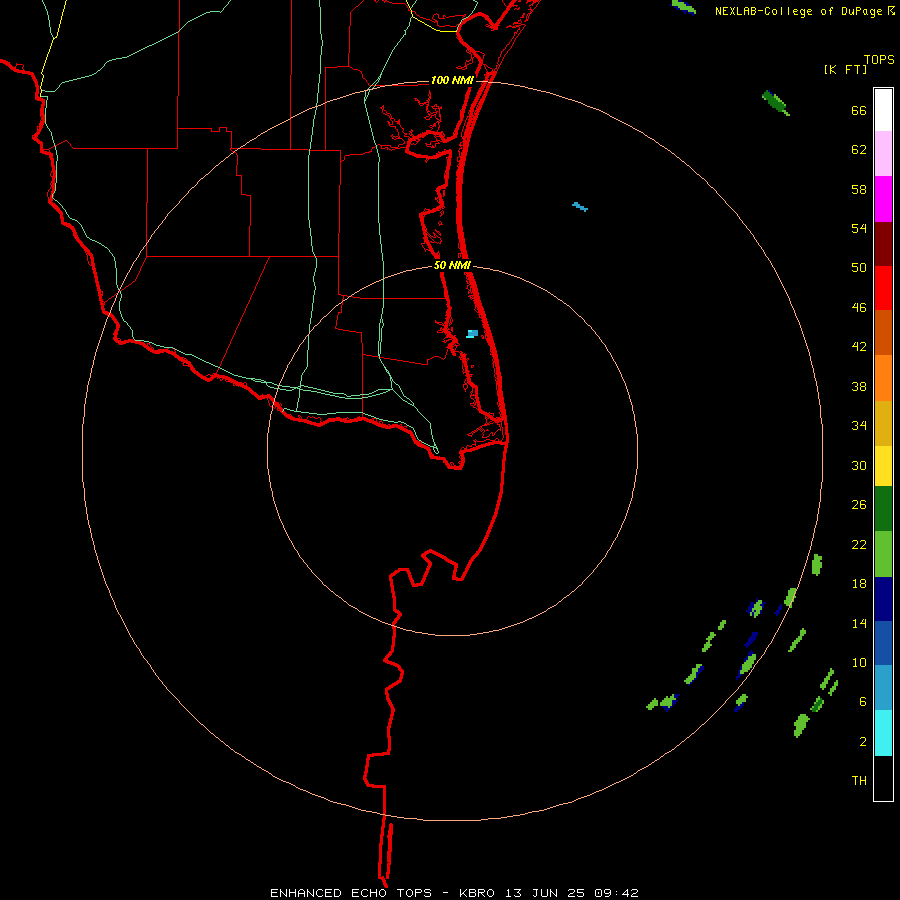This screenshot has height=900, width=900.
Task: Click the legend value '46'
Action: point(859,308)
